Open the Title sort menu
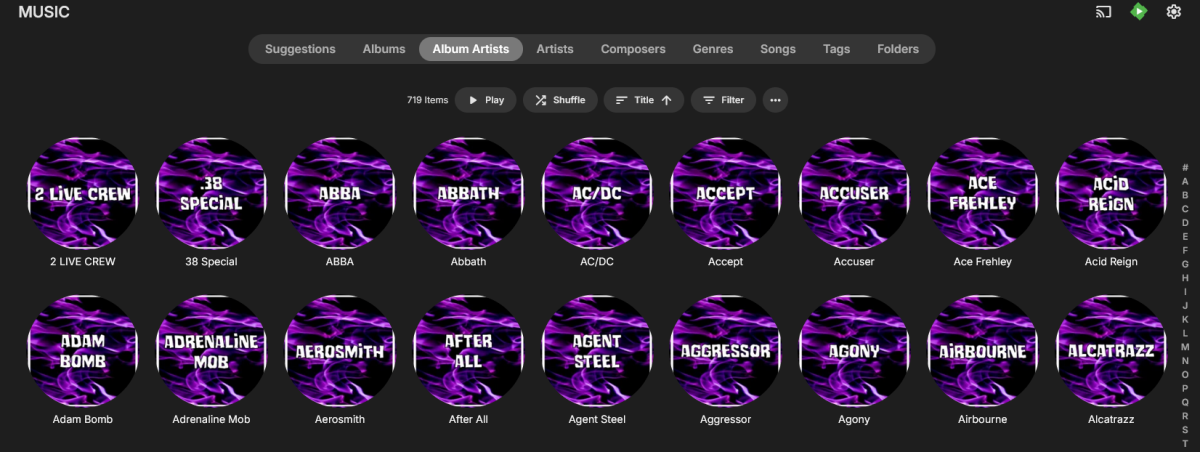This screenshot has height=452, width=1200. (644, 100)
